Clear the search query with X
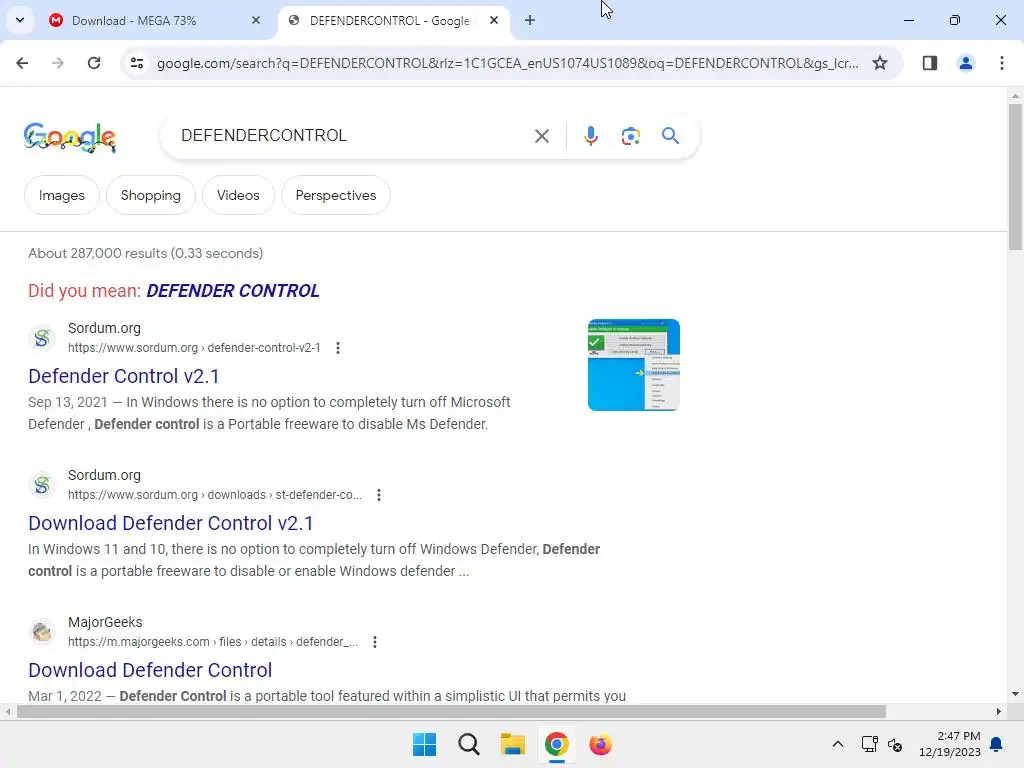Viewport: 1024px width, 768px height. (x=542, y=136)
